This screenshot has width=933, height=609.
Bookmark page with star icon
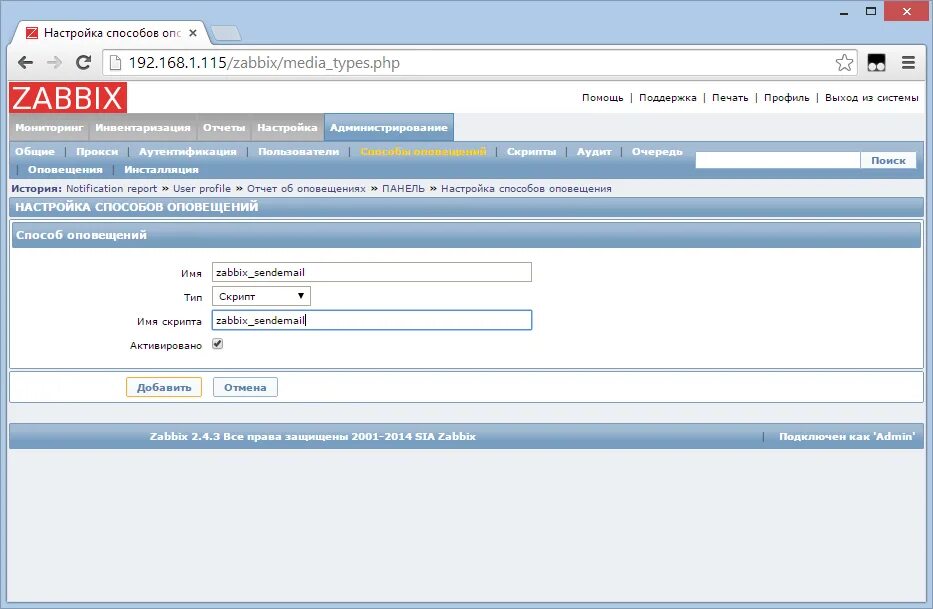click(844, 63)
